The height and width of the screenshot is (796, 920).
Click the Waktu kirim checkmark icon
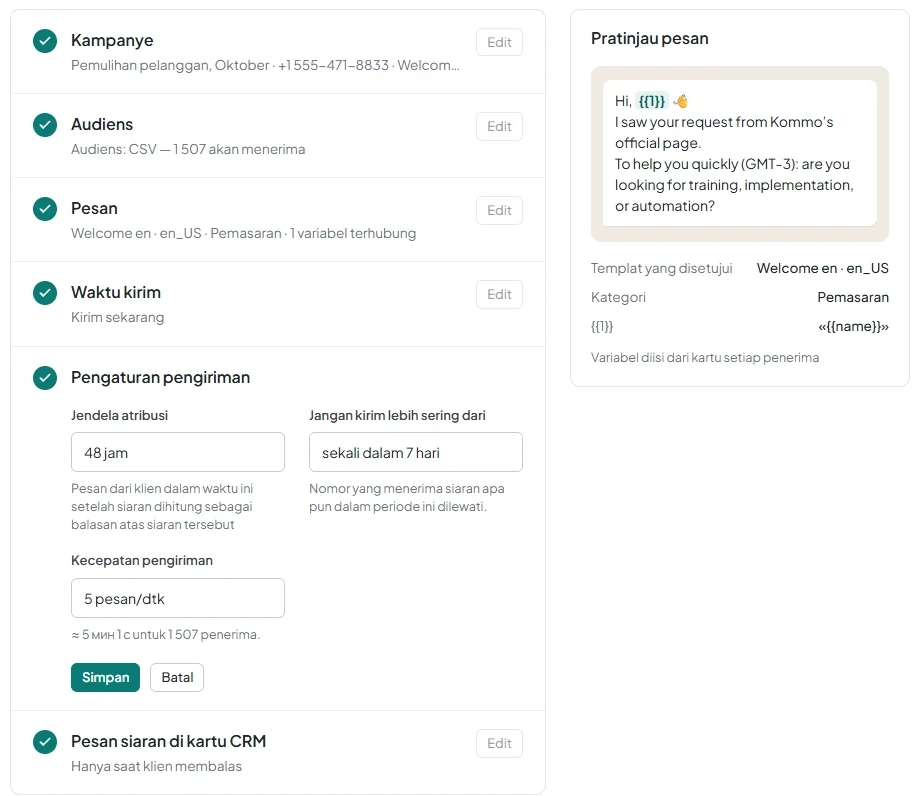[x=45, y=293]
